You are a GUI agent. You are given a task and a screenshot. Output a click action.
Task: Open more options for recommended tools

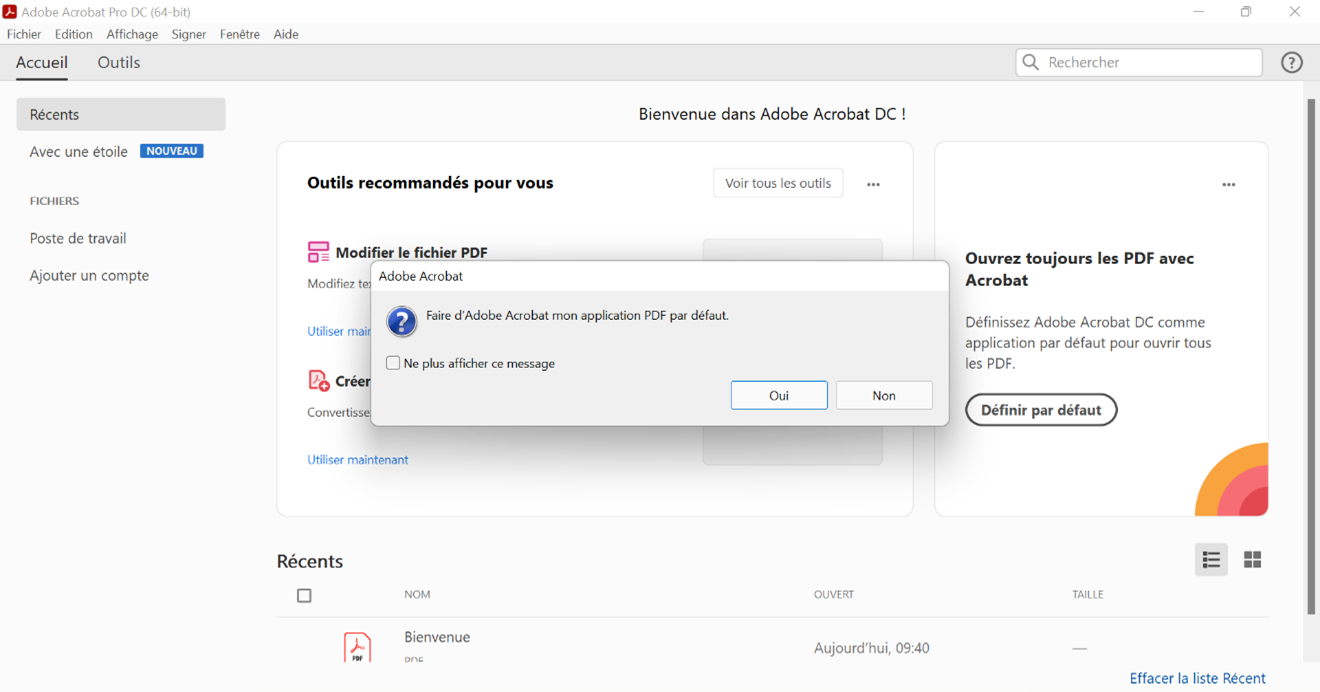point(873,184)
